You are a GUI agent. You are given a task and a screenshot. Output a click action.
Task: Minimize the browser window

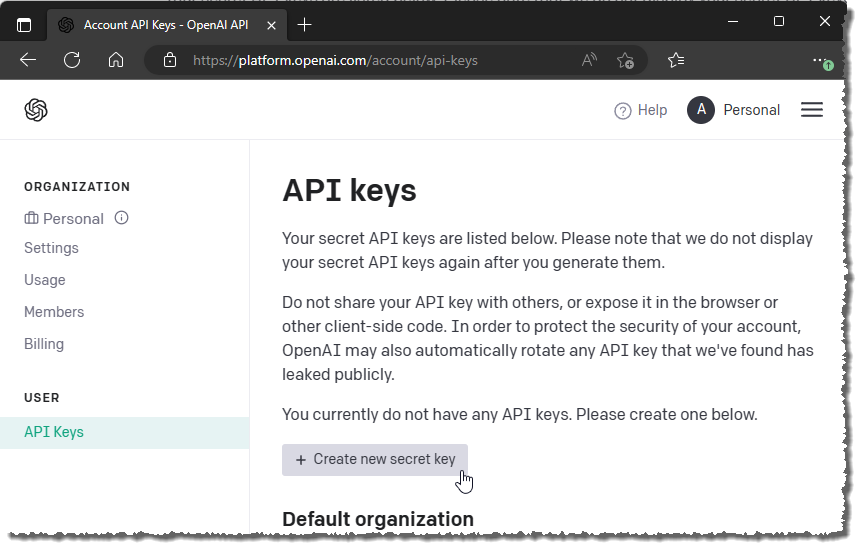tap(733, 21)
